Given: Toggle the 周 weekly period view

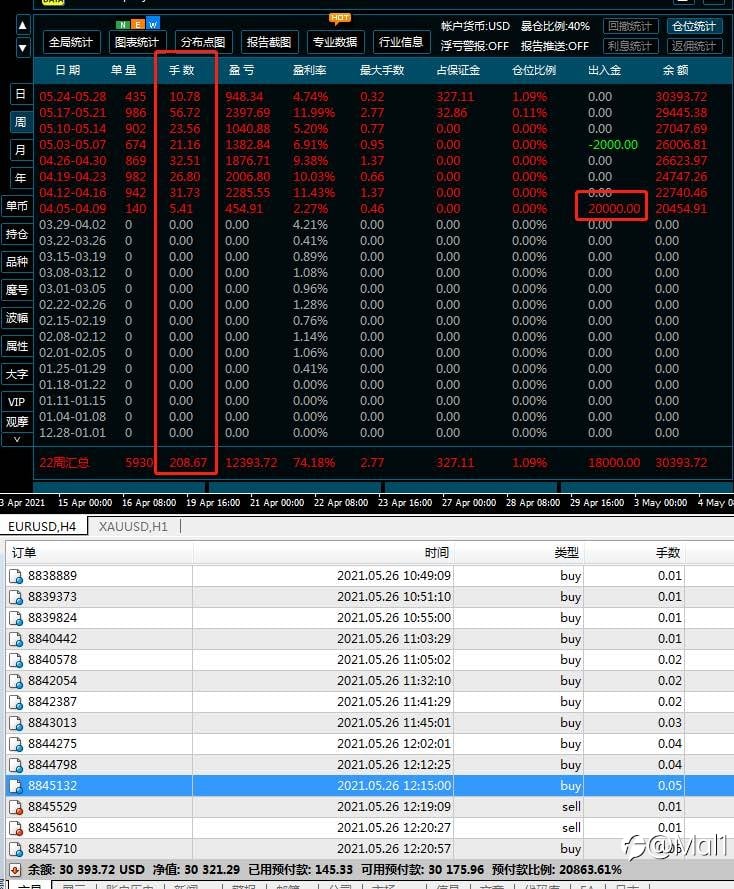Looking at the screenshot, I should pos(20,122).
